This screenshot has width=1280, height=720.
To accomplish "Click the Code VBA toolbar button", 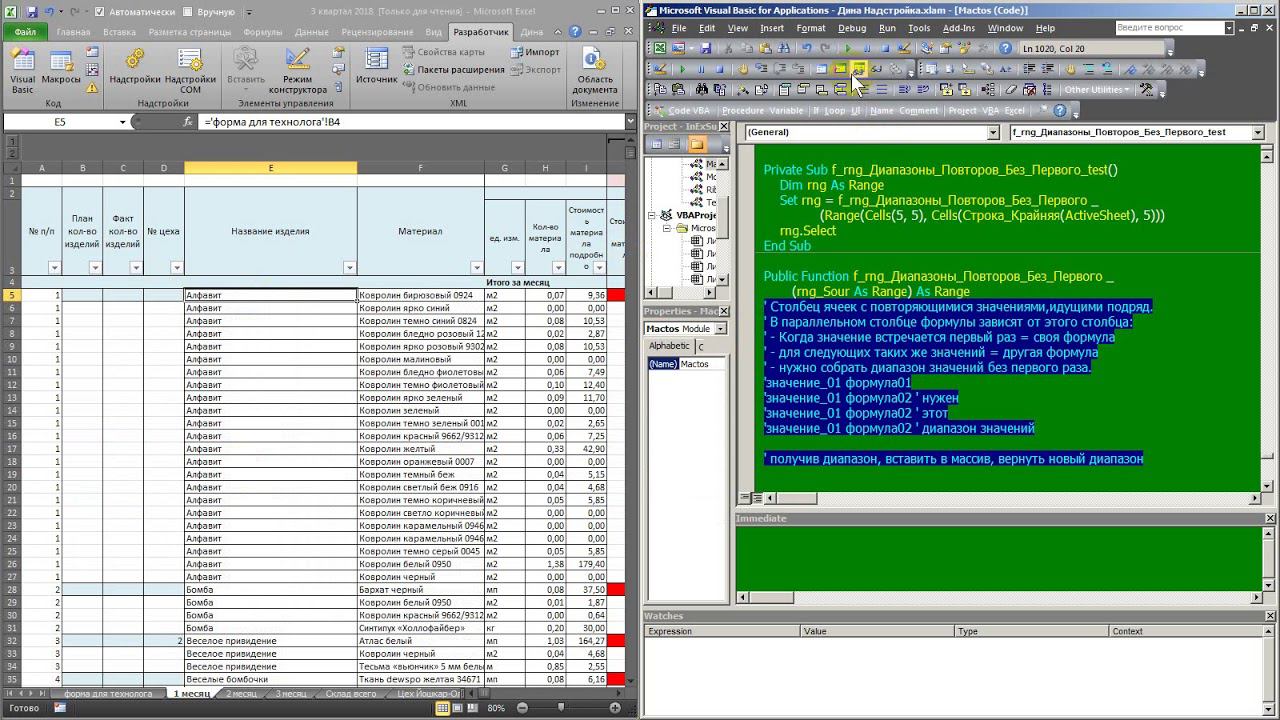I will point(681,110).
